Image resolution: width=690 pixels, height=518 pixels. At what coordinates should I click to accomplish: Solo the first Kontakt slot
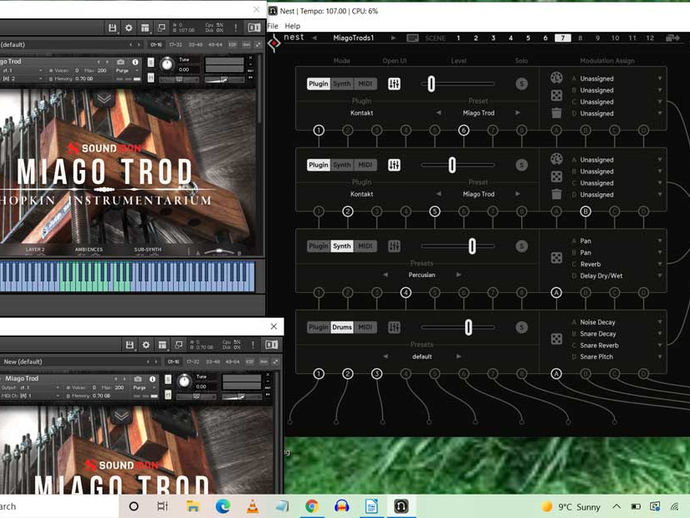(521, 84)
